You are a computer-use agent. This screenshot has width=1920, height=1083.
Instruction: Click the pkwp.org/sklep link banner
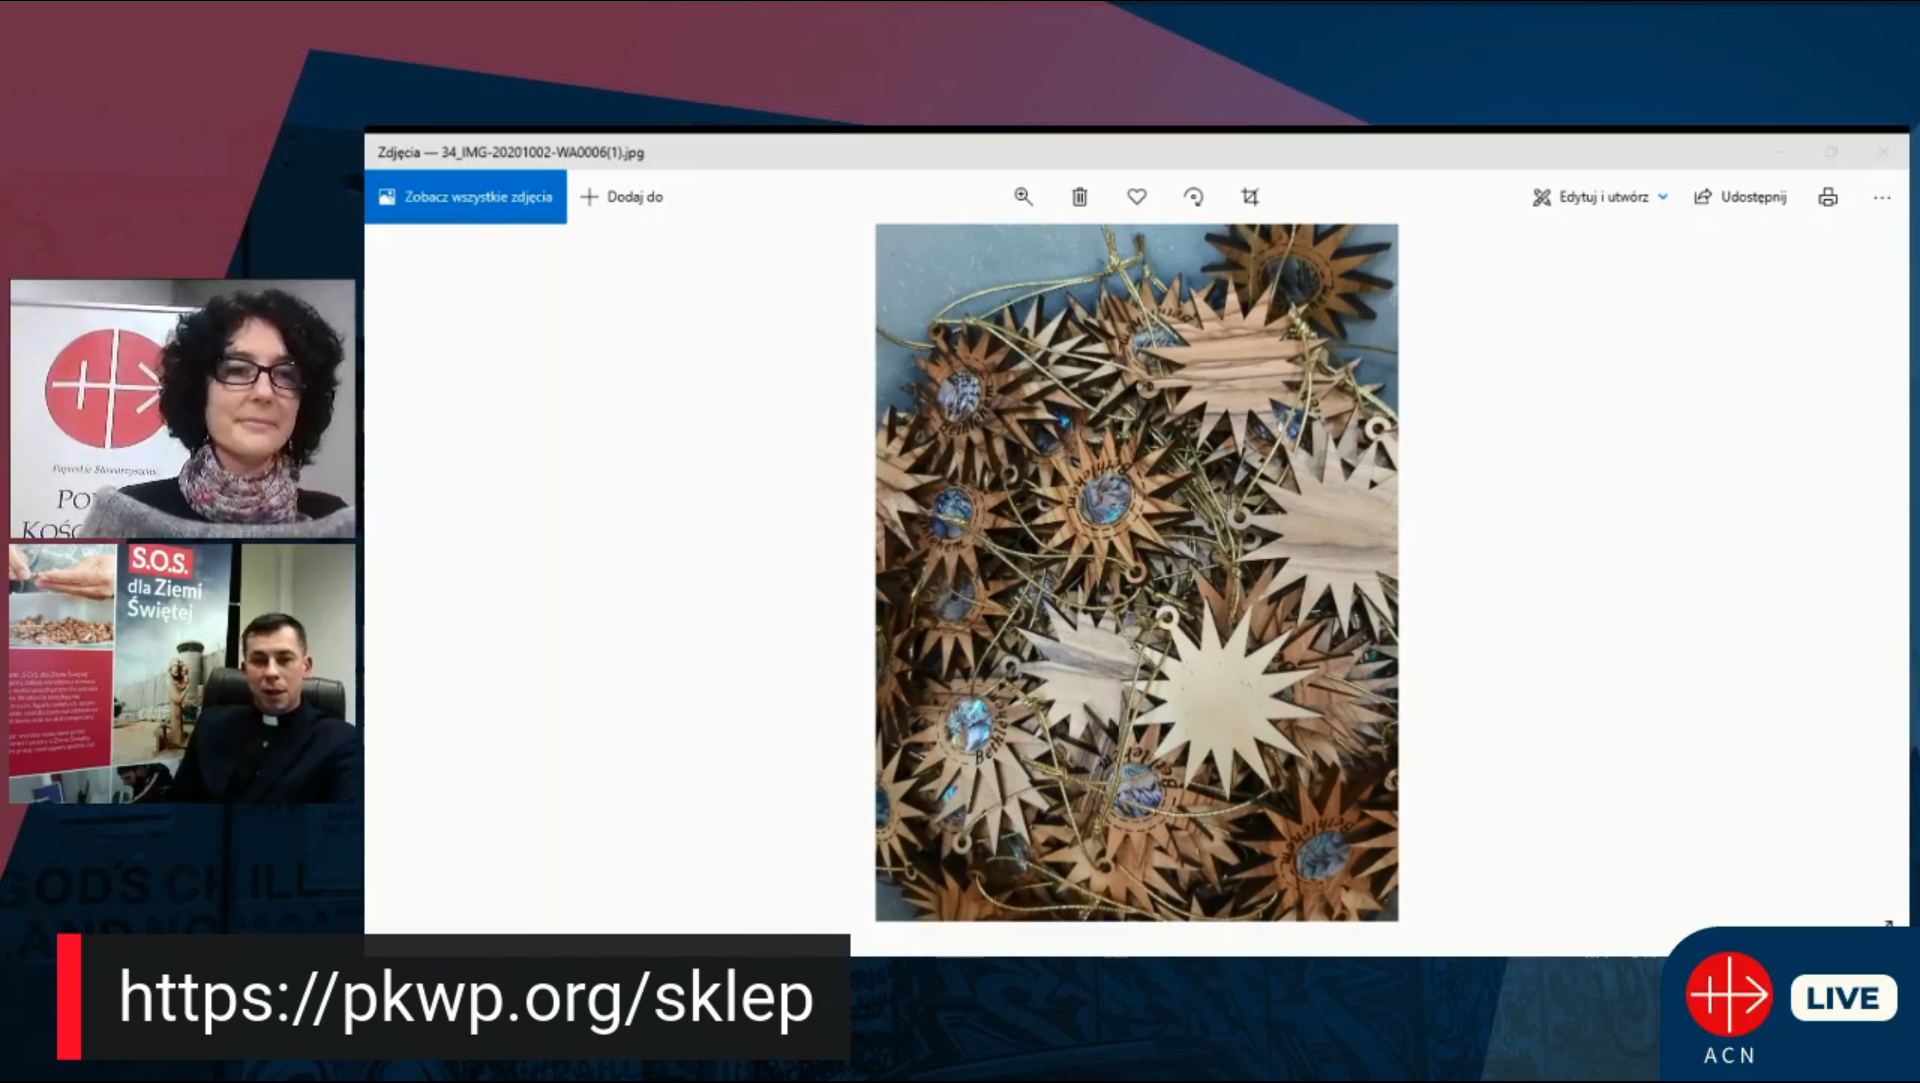click(465, 997)
